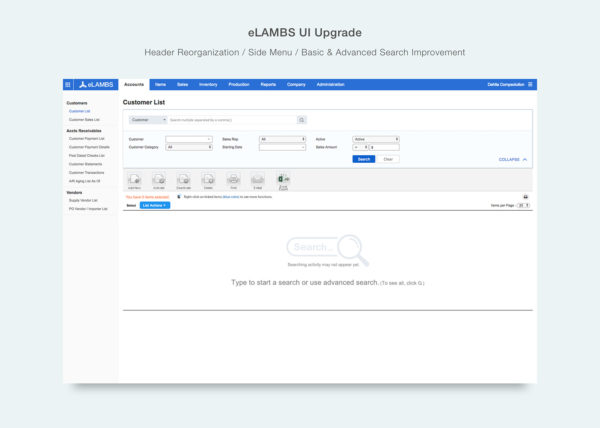Open Customer Transactions in side menu
The width and height of the screenshot is (600, 428).
tap(86, 173)
